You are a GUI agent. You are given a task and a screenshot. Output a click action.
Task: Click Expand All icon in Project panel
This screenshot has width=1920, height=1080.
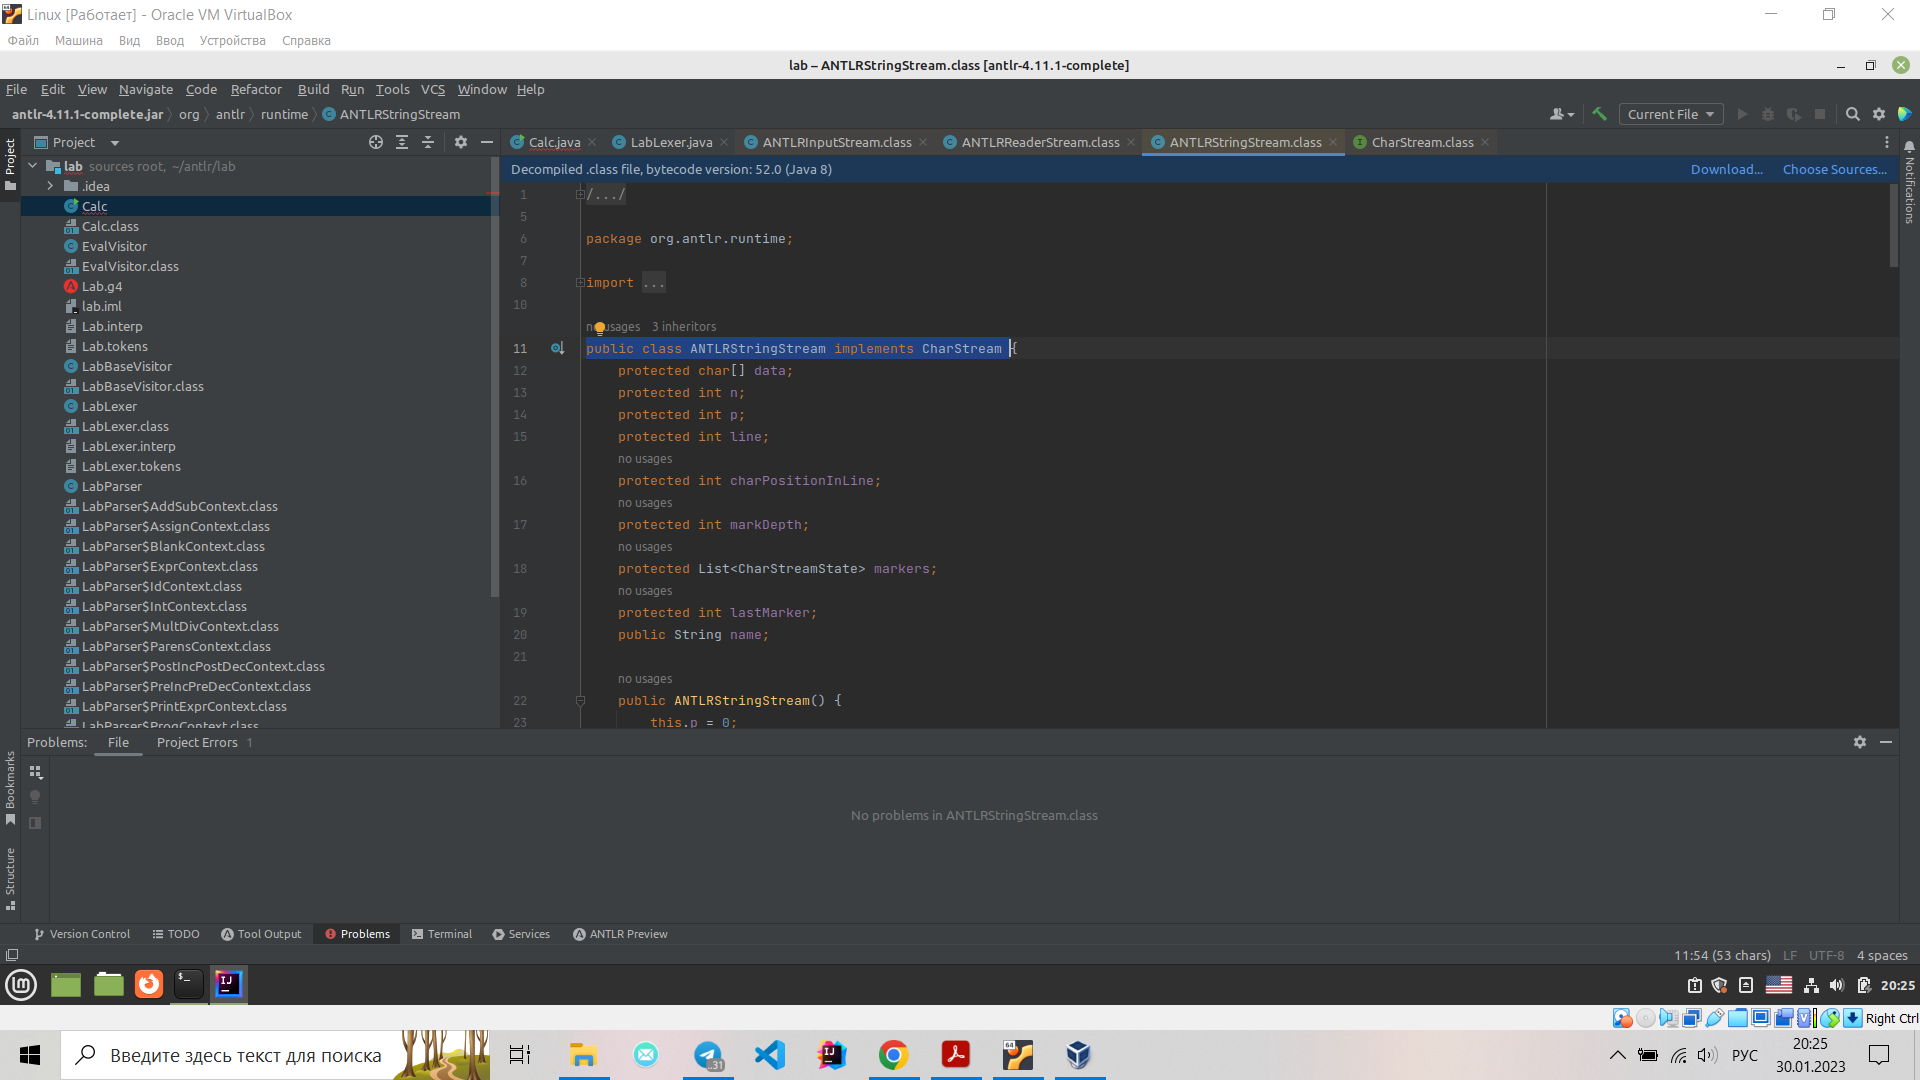402,142
